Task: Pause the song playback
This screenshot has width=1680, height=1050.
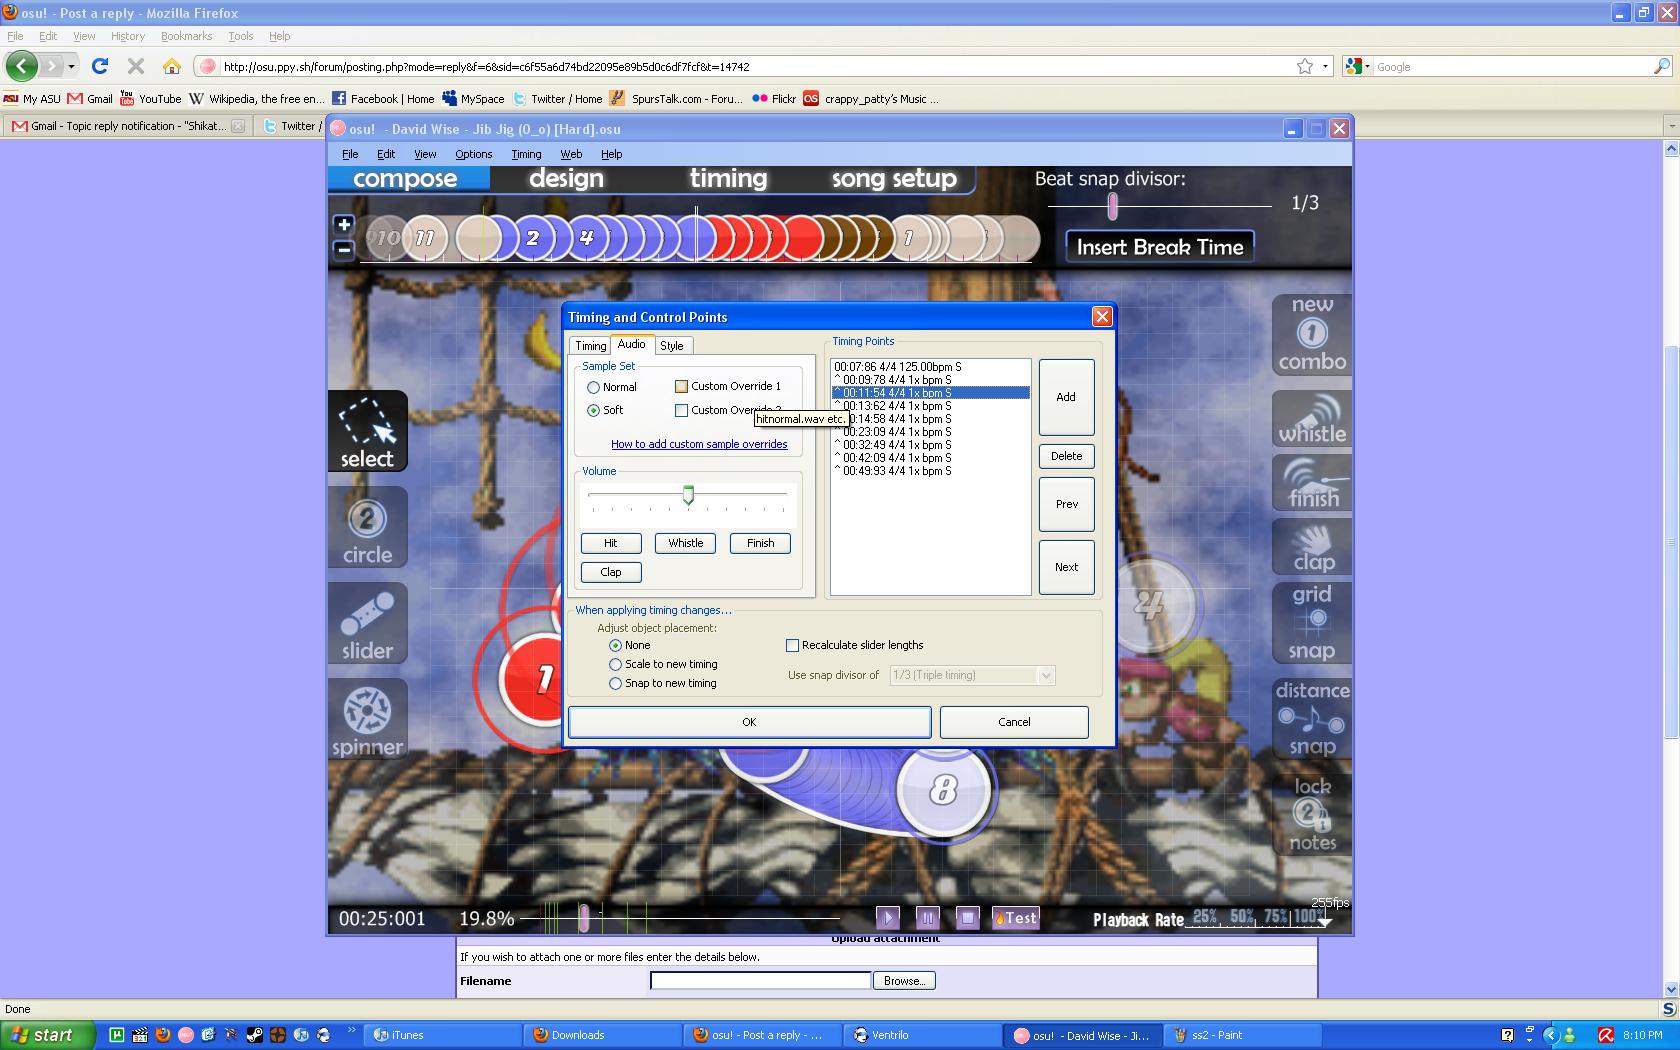Action: 927,917
